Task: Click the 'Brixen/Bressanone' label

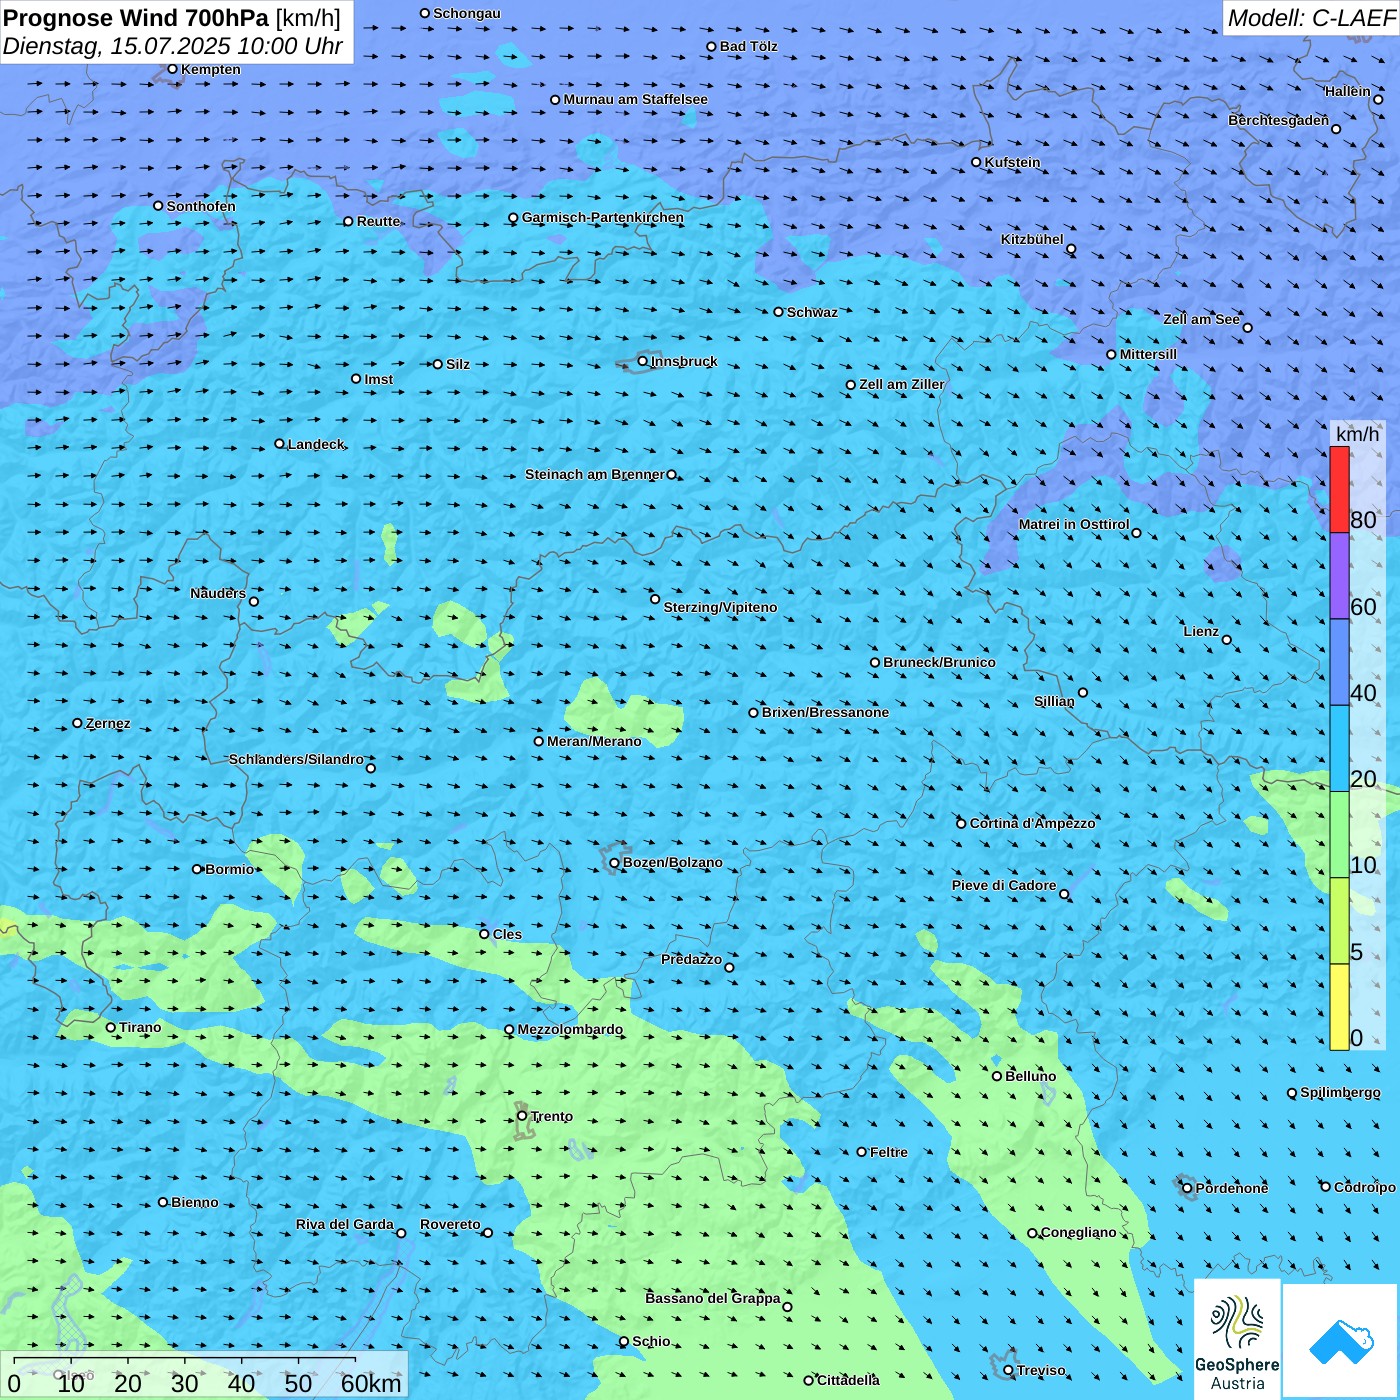Action: 825,712
